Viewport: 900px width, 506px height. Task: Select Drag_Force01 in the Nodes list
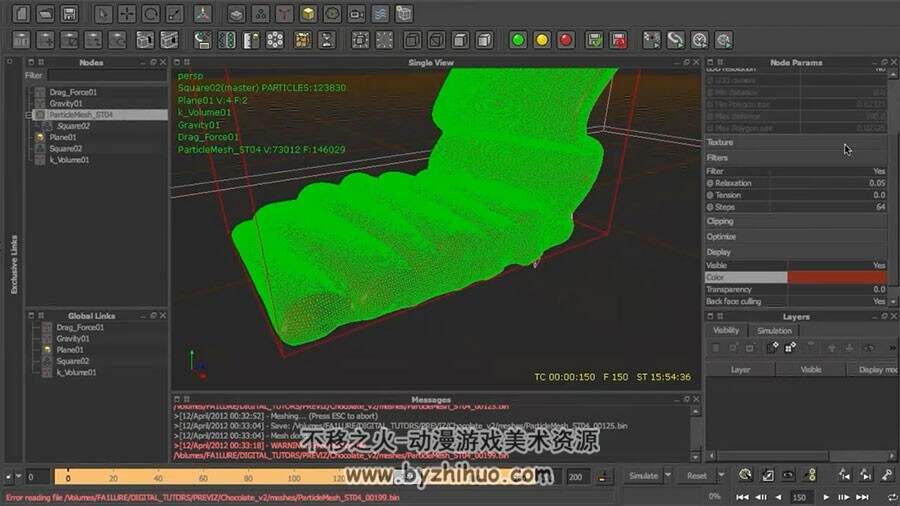tap(73, 92)
